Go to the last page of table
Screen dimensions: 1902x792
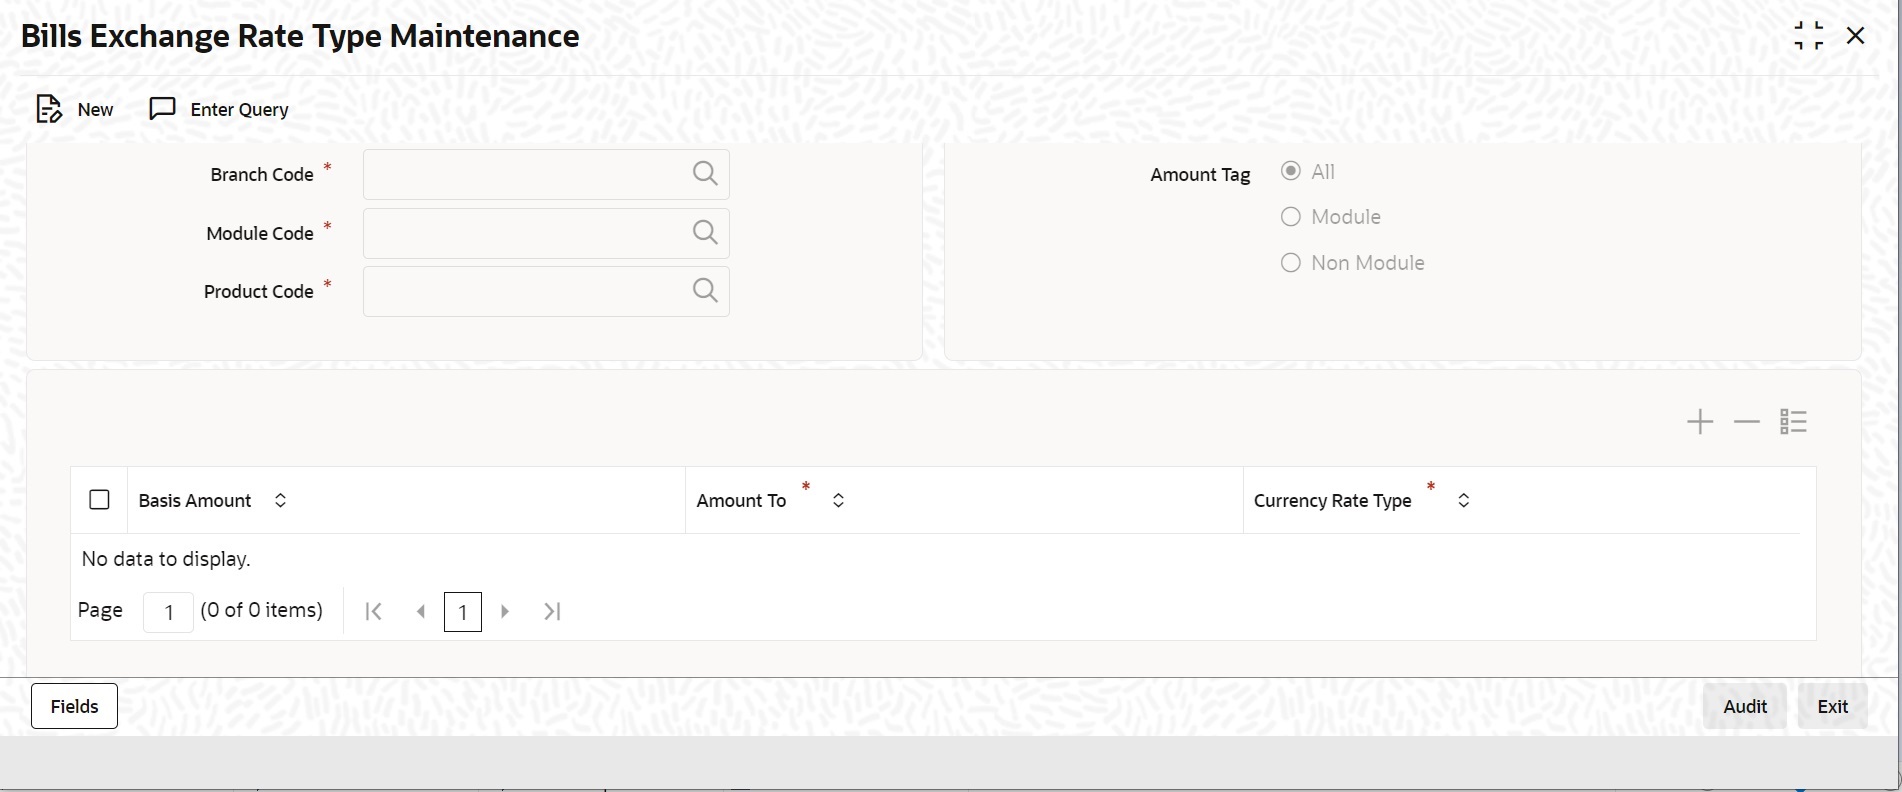point(552,611)
